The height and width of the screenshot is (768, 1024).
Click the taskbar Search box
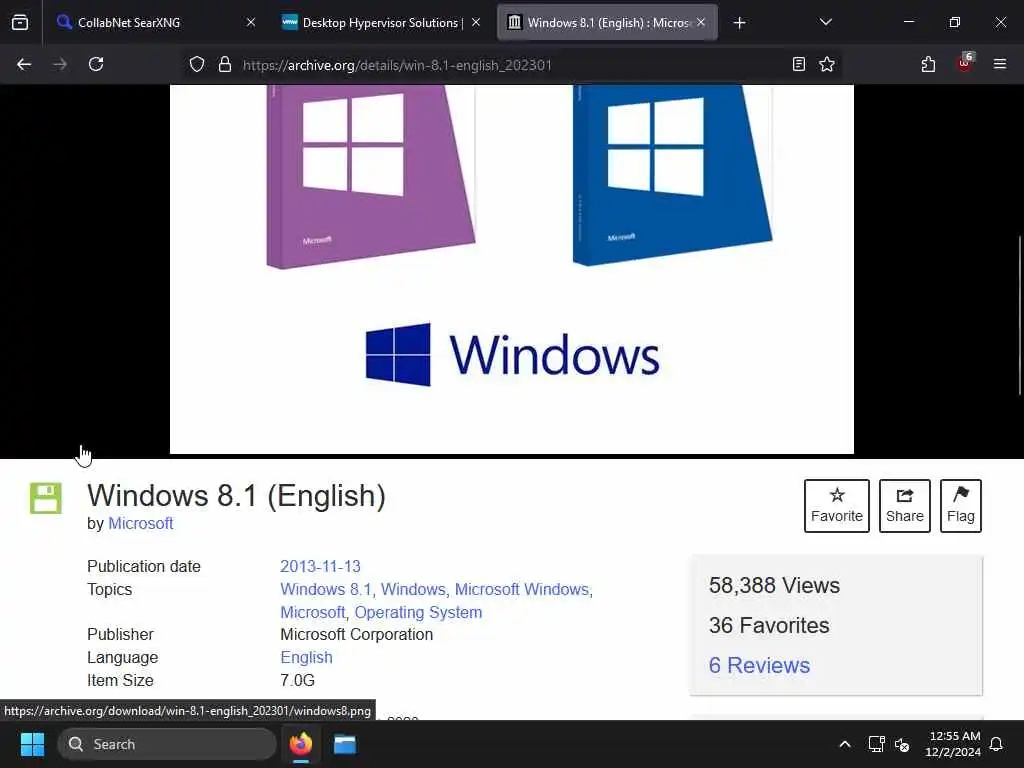167,744
